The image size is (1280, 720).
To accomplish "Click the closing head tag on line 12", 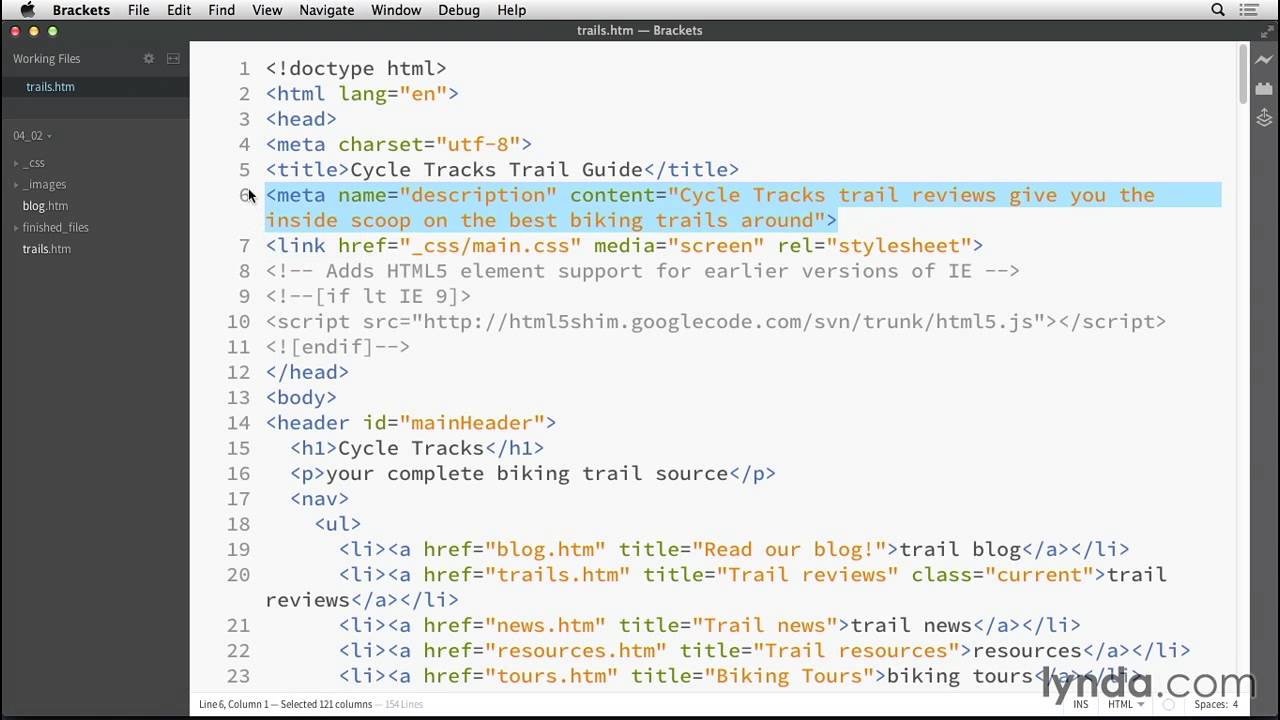I will 307,372.
